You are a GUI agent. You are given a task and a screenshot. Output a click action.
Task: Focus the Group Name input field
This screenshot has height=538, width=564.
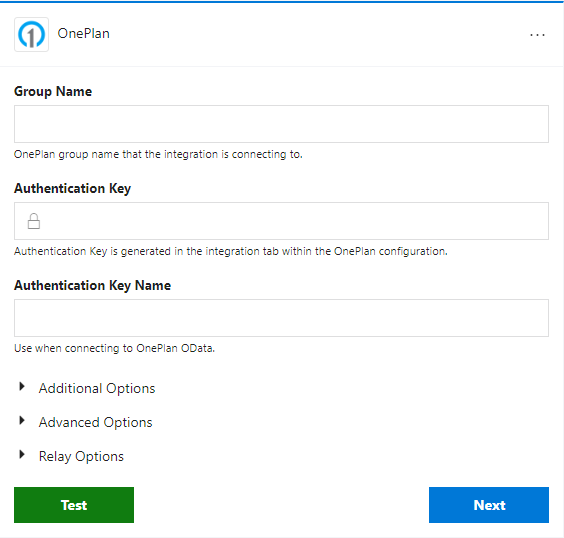click(281, 124)
